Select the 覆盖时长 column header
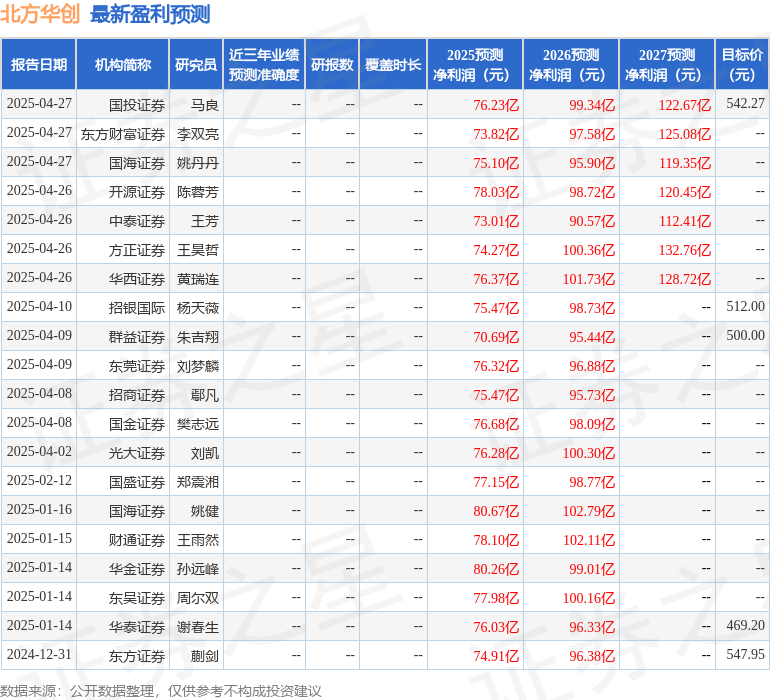Image resolution: width=770 pixels, height=700 pixels. tap(393, 65)
